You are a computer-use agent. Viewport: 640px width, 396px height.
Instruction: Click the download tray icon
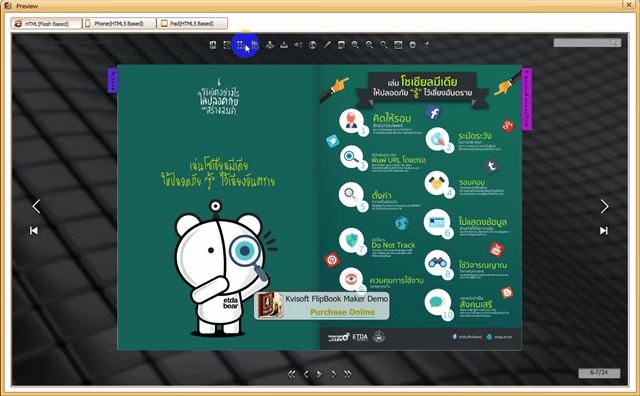284,45
